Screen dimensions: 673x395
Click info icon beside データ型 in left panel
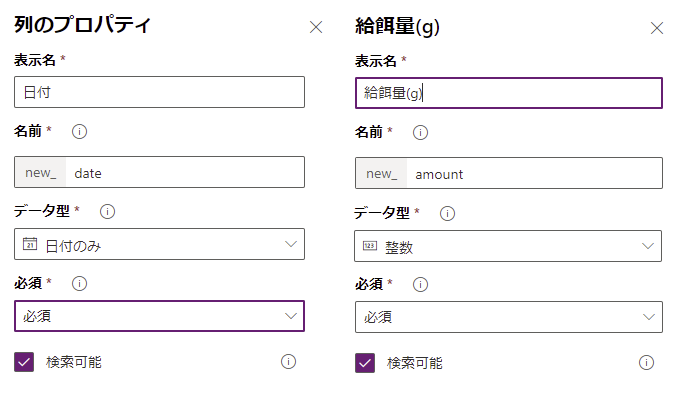pos(107,211)
